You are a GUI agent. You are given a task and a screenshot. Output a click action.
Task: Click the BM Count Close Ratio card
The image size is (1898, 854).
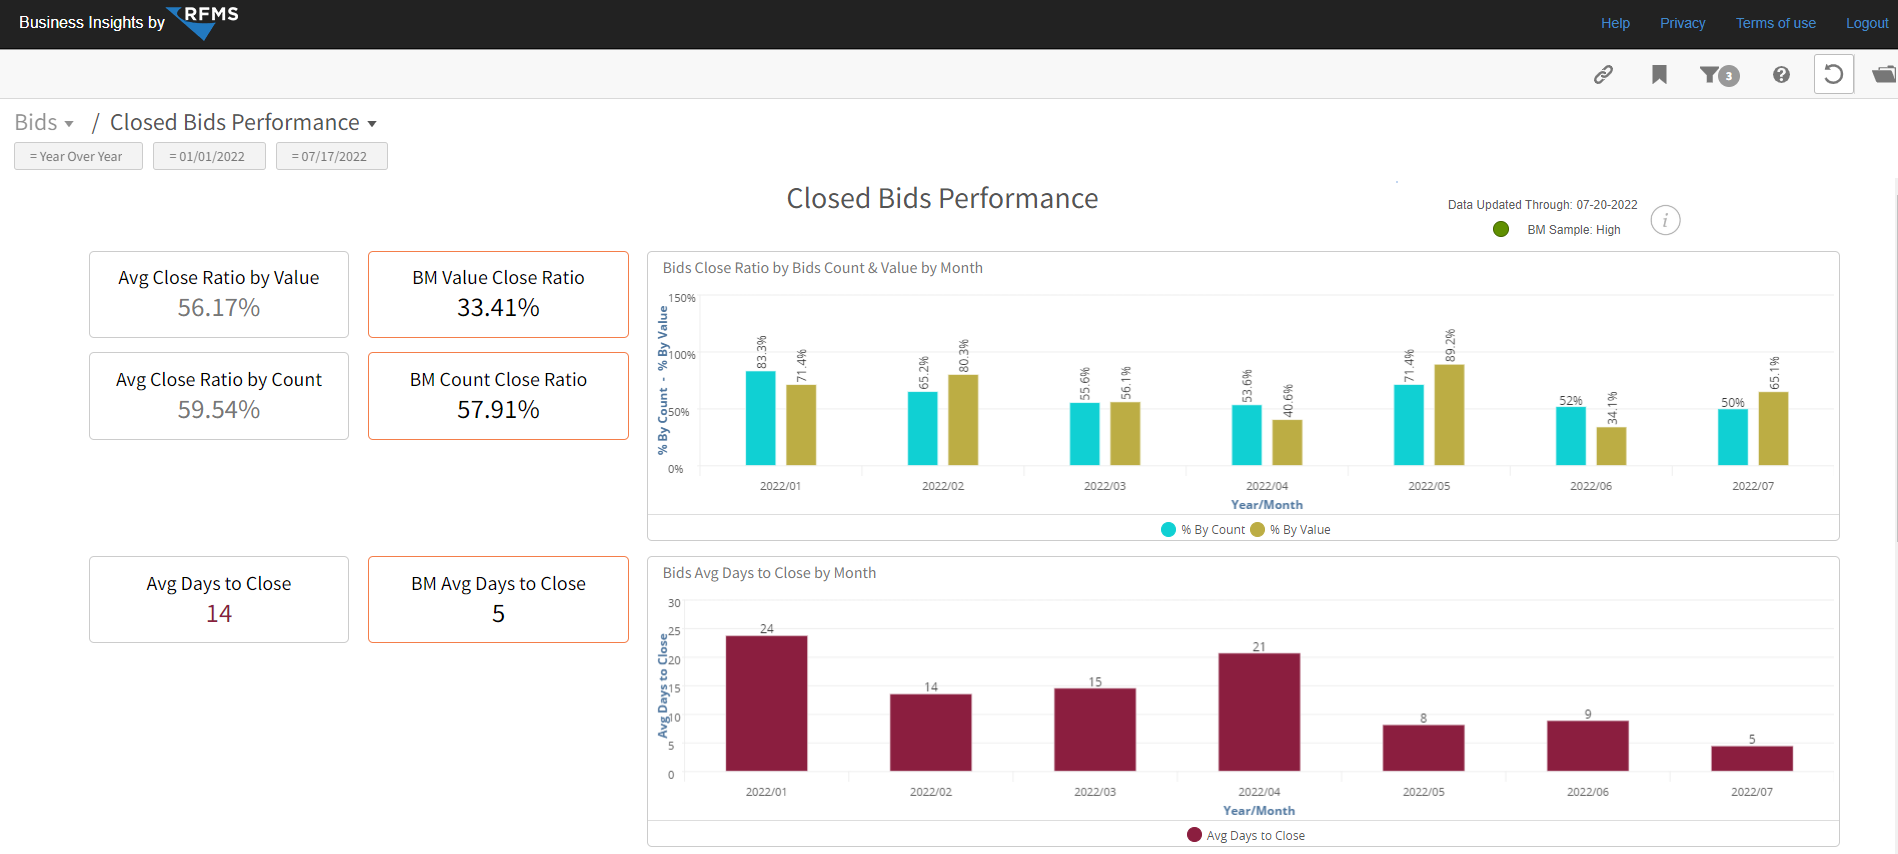[x=498, y=396]
